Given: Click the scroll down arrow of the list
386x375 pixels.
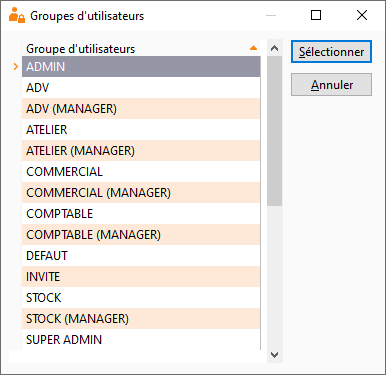Looking at the screenshot, I should pyautogui.click(x=274, y=355).
